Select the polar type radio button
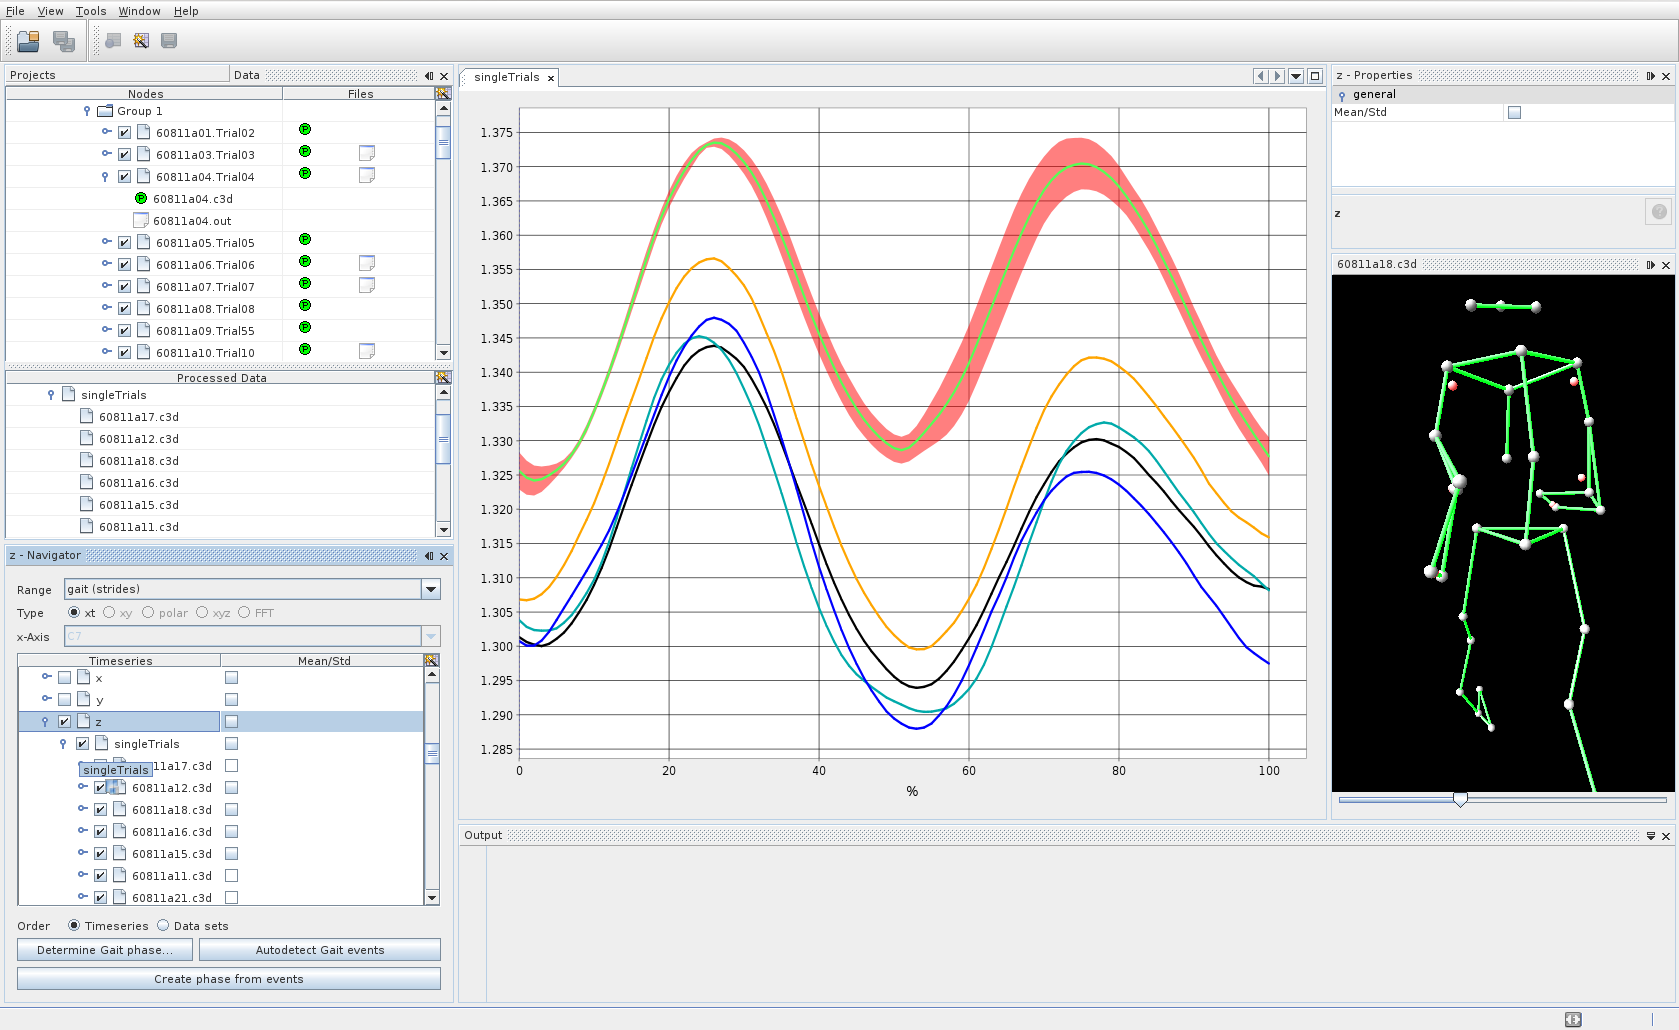Viewport: 1679px width, 1030px height. [x=148, y=613]
